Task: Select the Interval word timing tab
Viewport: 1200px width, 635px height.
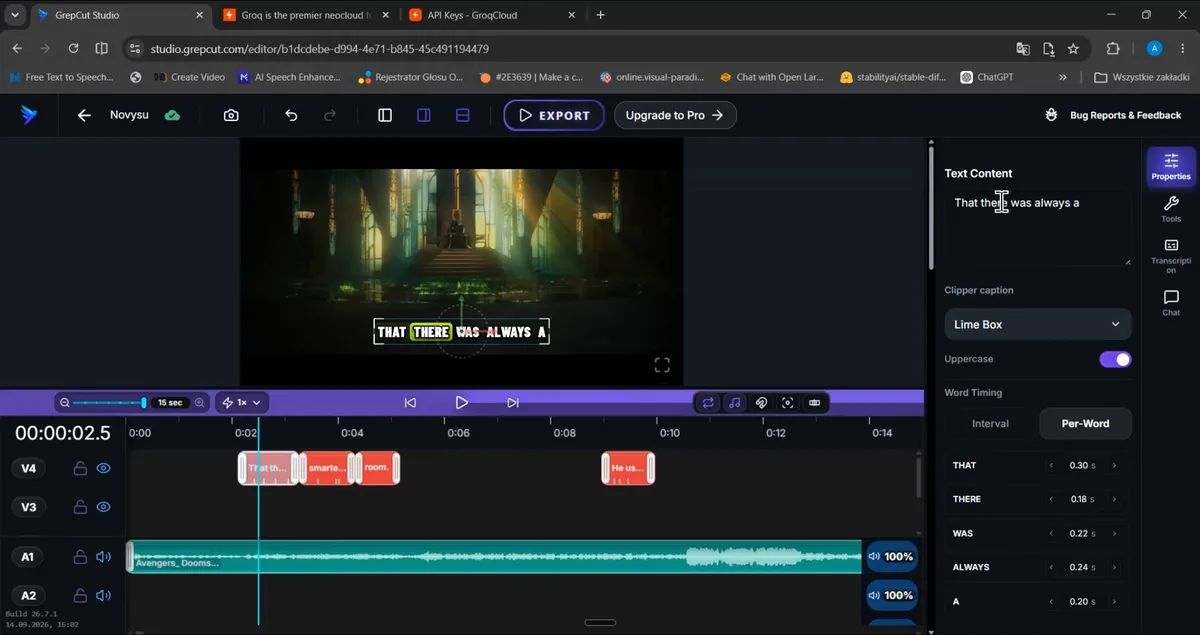Action: click(x=990, y=423)
